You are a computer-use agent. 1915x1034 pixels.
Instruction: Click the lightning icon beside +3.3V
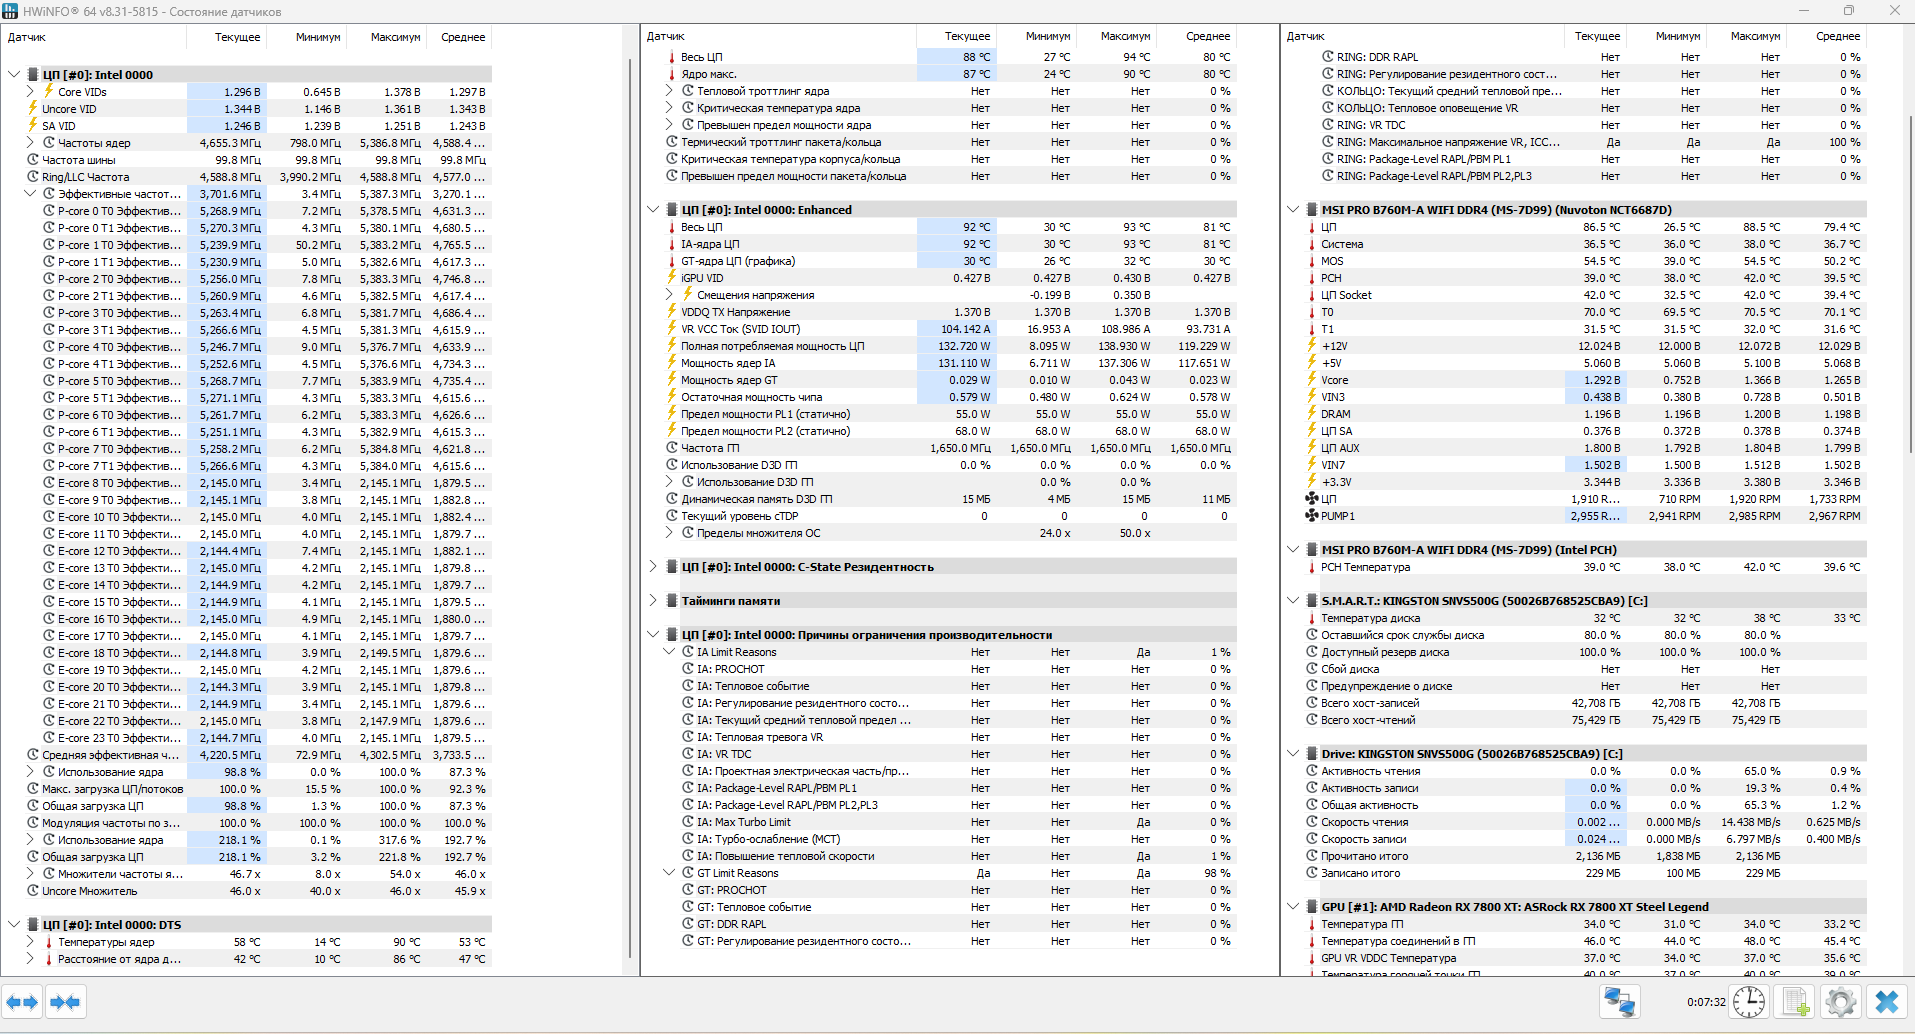tap(1312, 482)
